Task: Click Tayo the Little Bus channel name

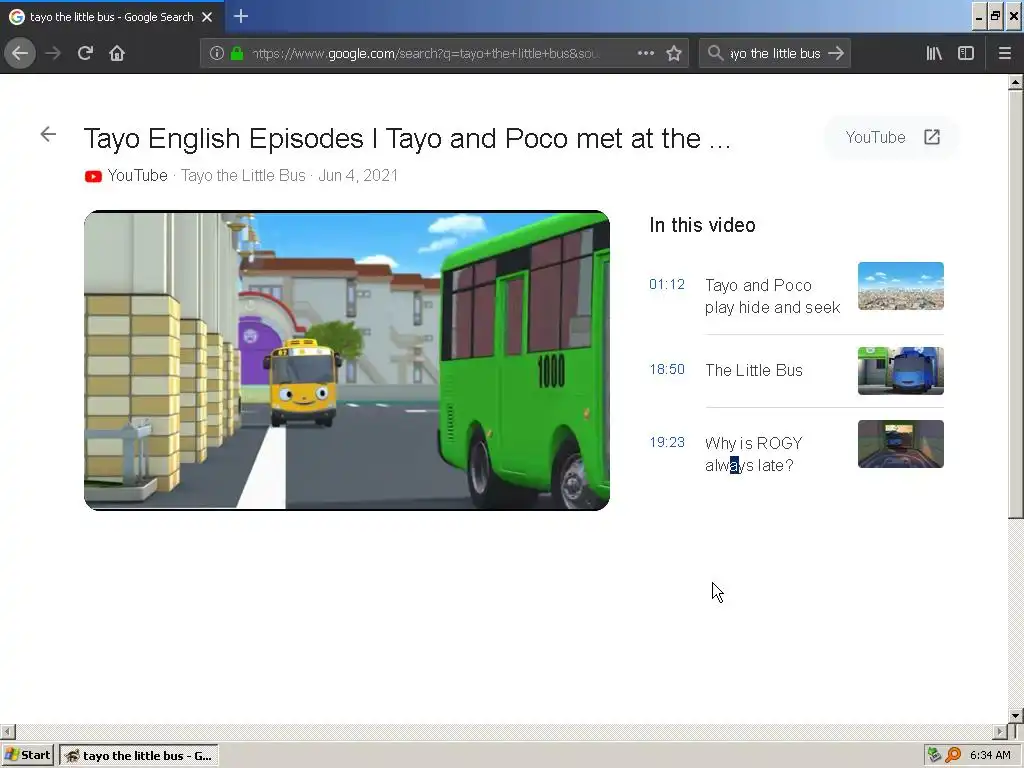Action: [243, 176]
